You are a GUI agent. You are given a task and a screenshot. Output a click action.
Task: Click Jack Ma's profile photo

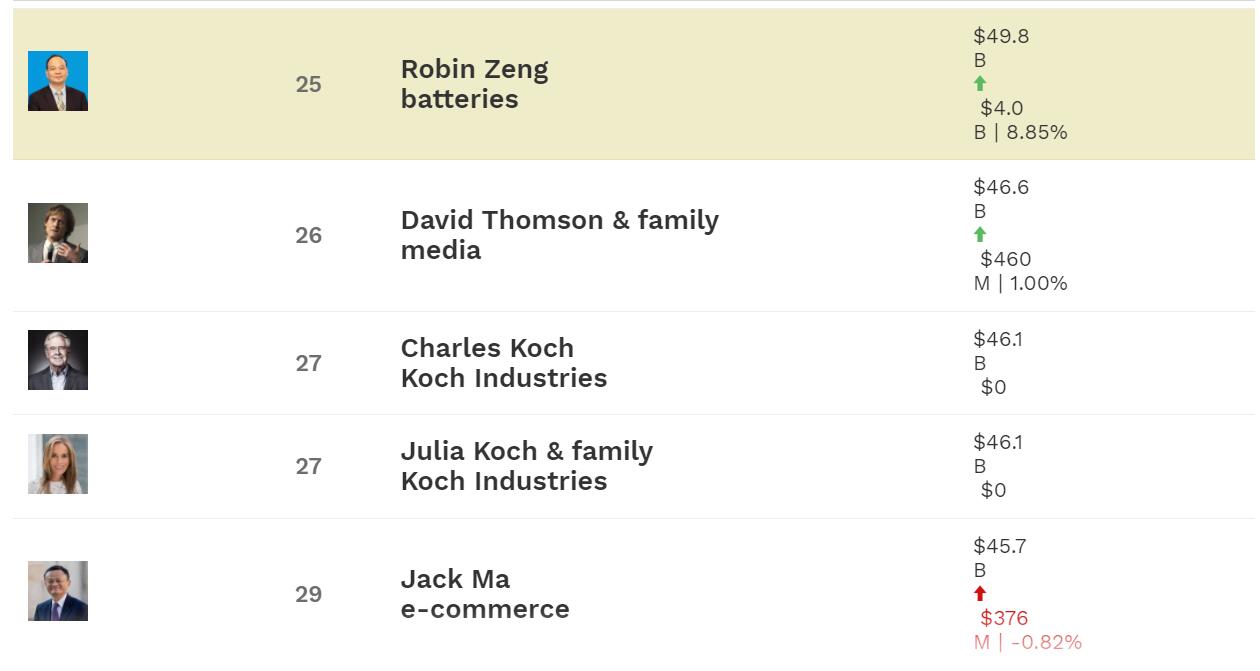coord(58,591)
